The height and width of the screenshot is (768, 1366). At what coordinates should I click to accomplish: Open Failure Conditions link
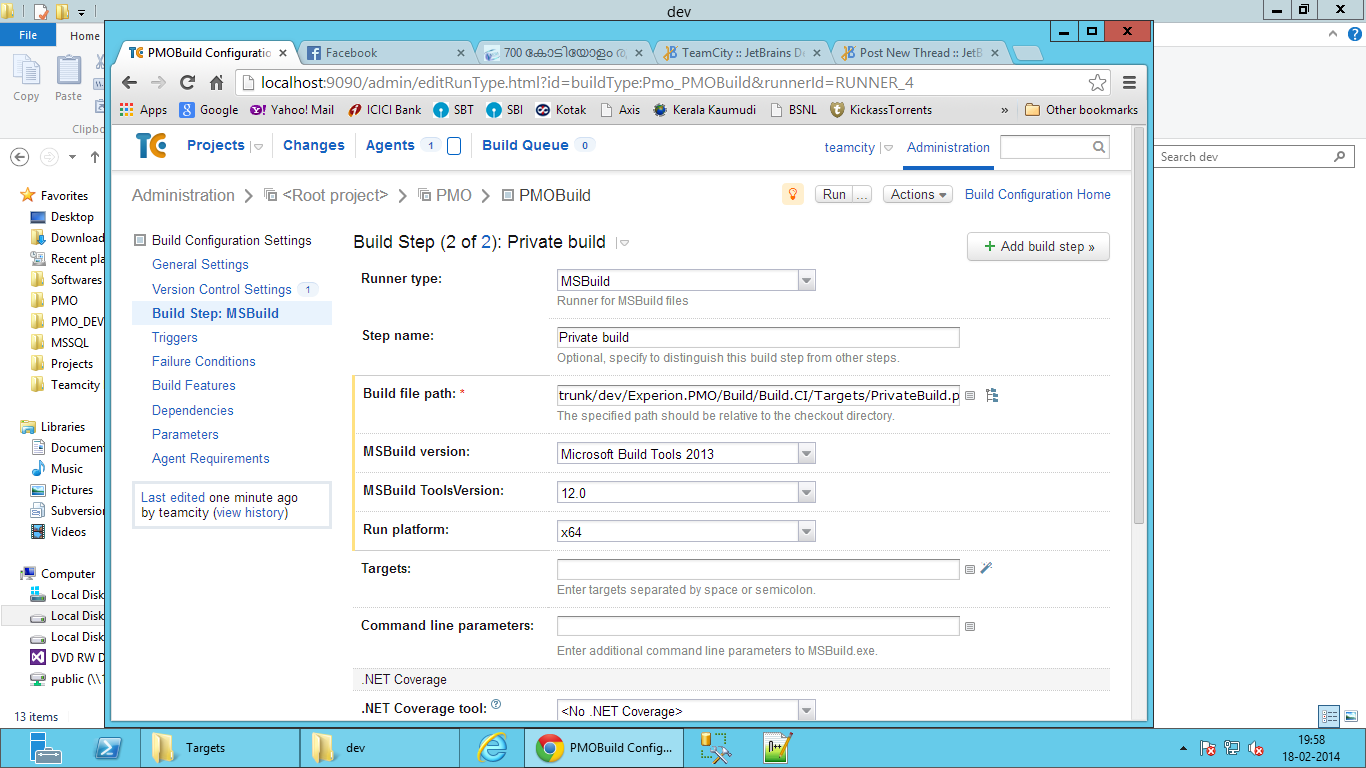[204, 362]
